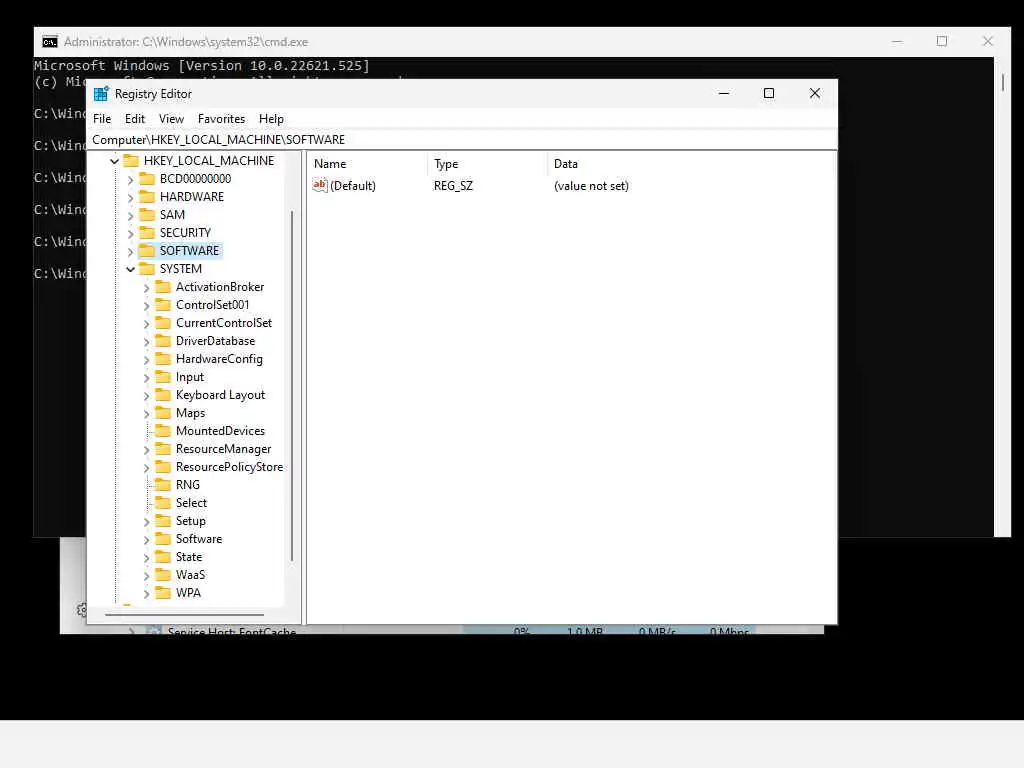Click the CurrentControlSet folder icon
The height and width of the screenshot is (768, 1024).
click(163, 323)
